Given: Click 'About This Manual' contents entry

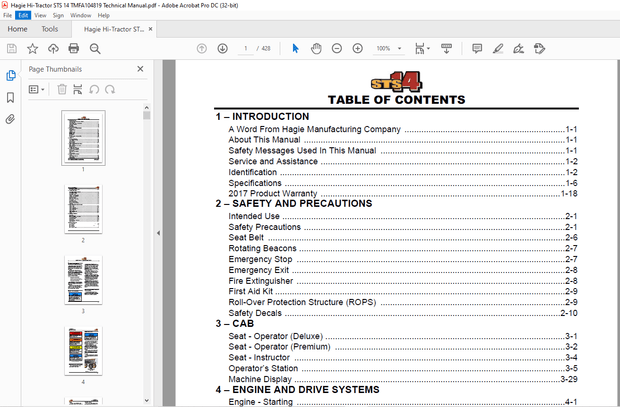Looking at the screenshot, I should click(x=264, y=140).
